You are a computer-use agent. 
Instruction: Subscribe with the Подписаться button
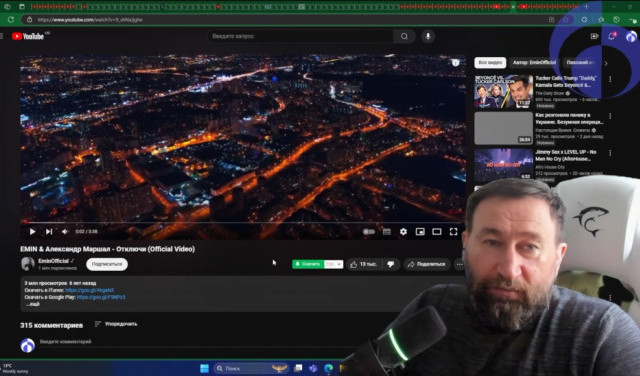(x=107, y=264)
